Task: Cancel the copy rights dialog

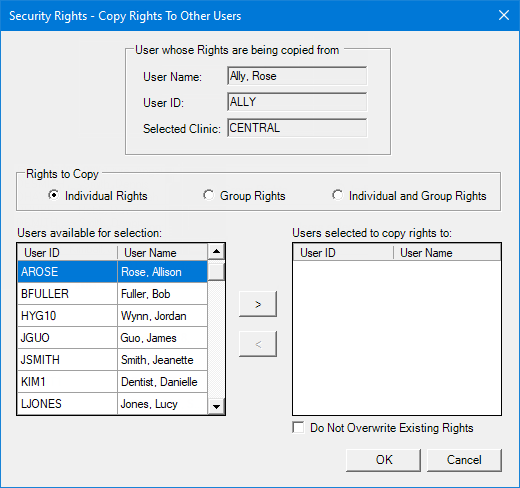Action: click(464, 460)
